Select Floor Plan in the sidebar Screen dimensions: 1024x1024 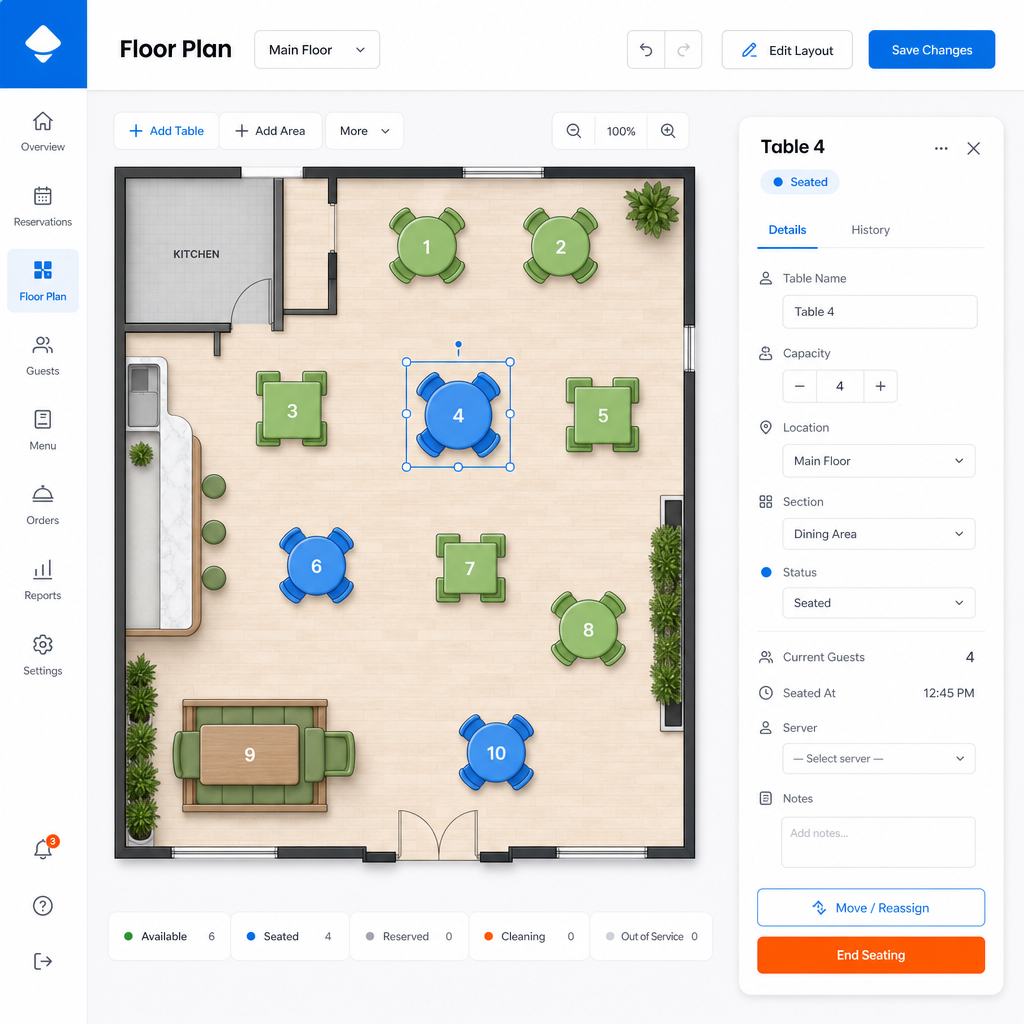tap(42, 281)
